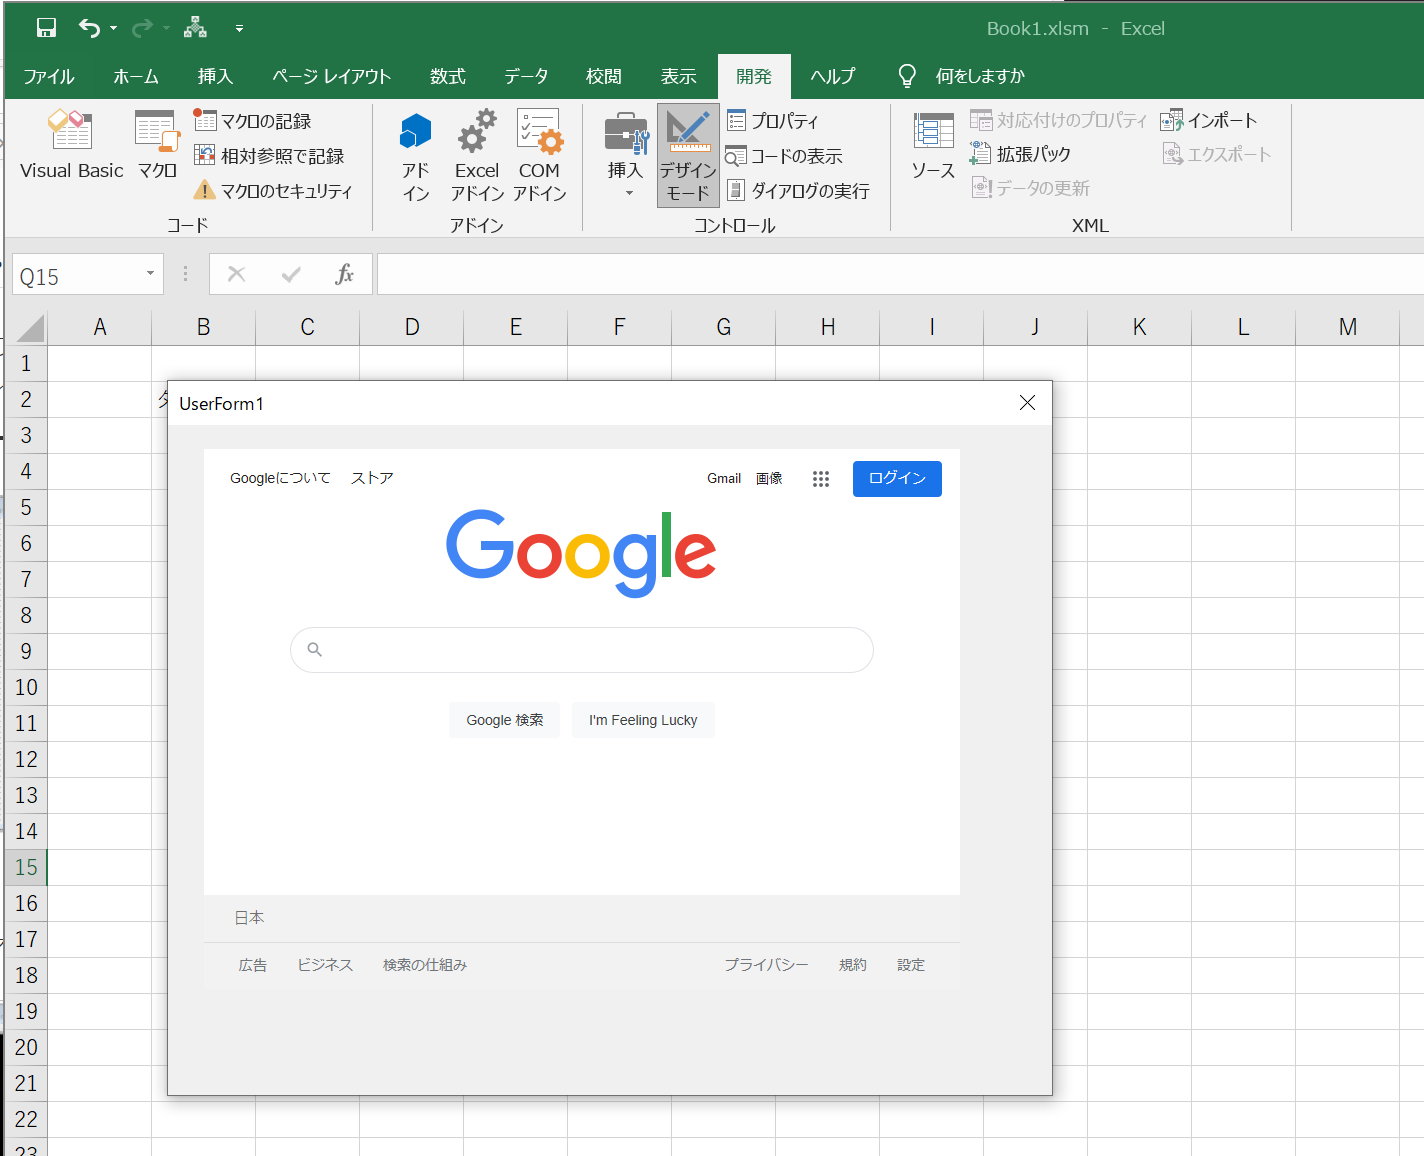Viewport: 1424px width, 1156px height.
Task: Open the Google apps grid icon
Action: coord(821,479)
